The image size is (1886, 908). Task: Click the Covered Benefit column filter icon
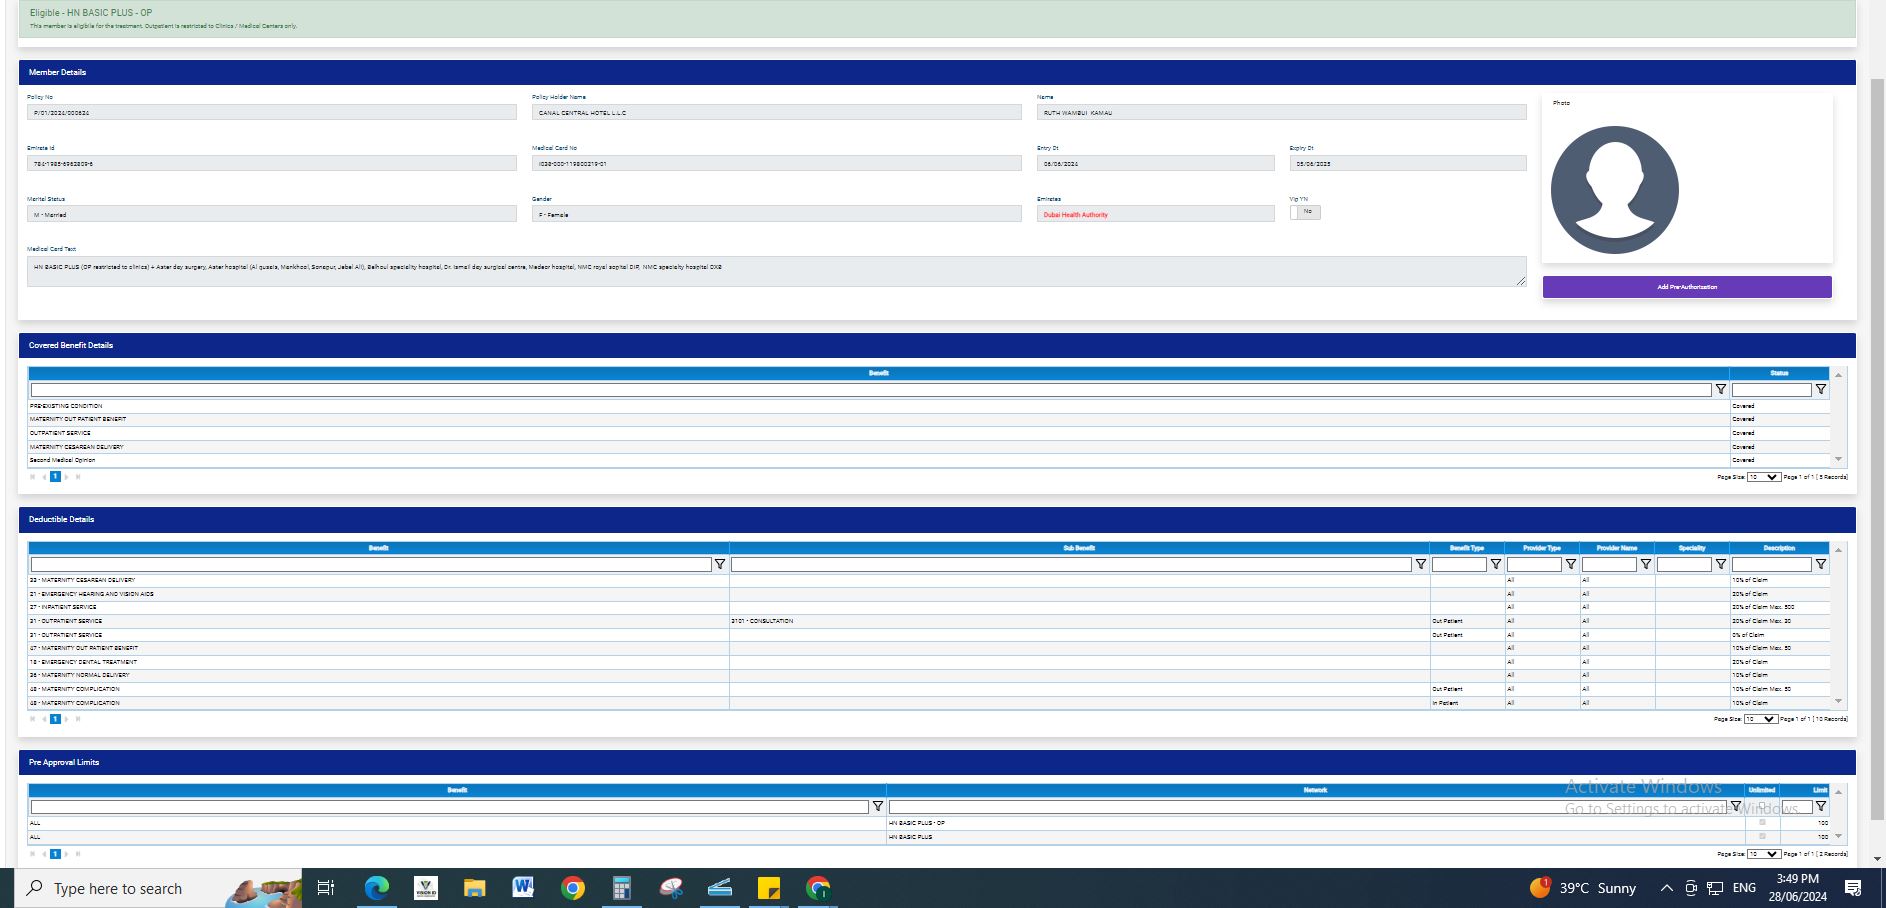pos(1720,390)
